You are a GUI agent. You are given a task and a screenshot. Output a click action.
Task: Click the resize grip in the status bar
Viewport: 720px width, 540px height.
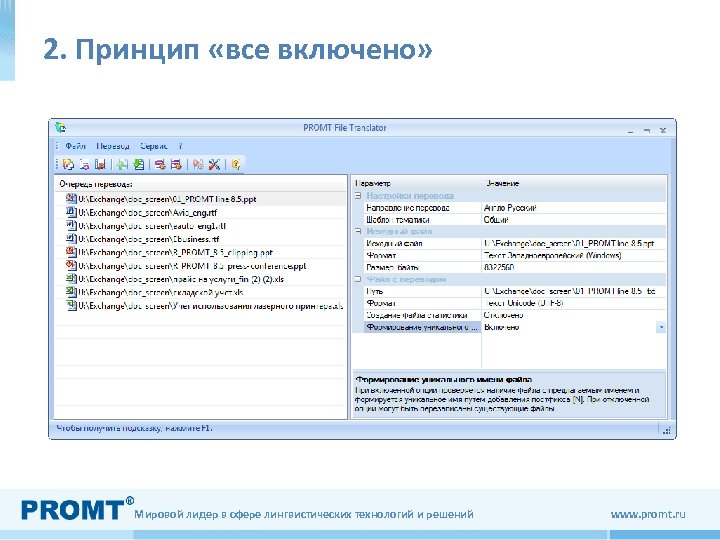coord(667,430)
